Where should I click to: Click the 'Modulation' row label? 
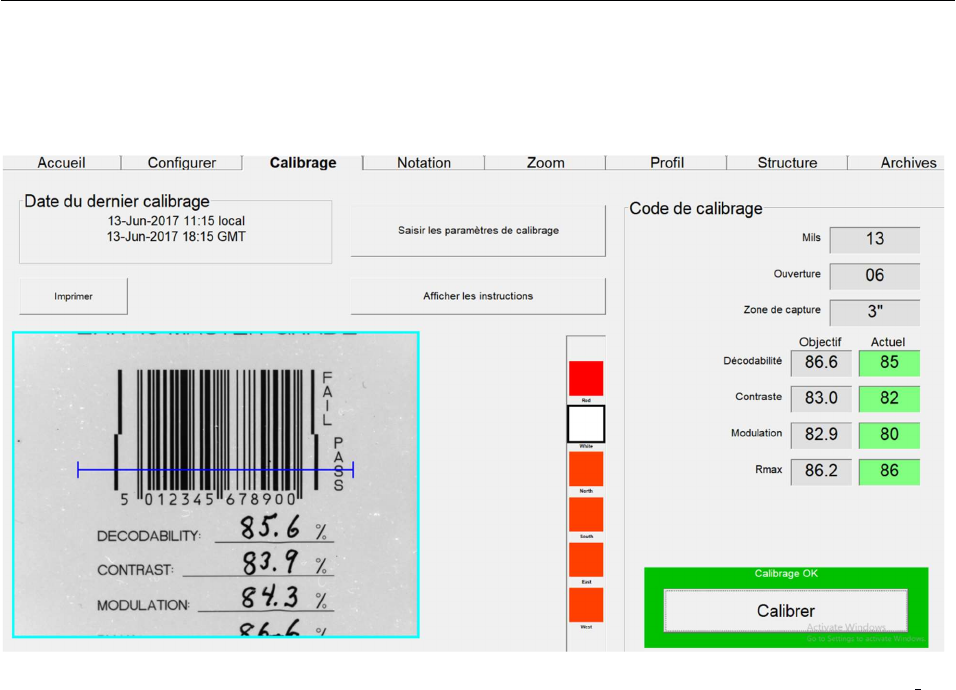(x=757, y=433)
